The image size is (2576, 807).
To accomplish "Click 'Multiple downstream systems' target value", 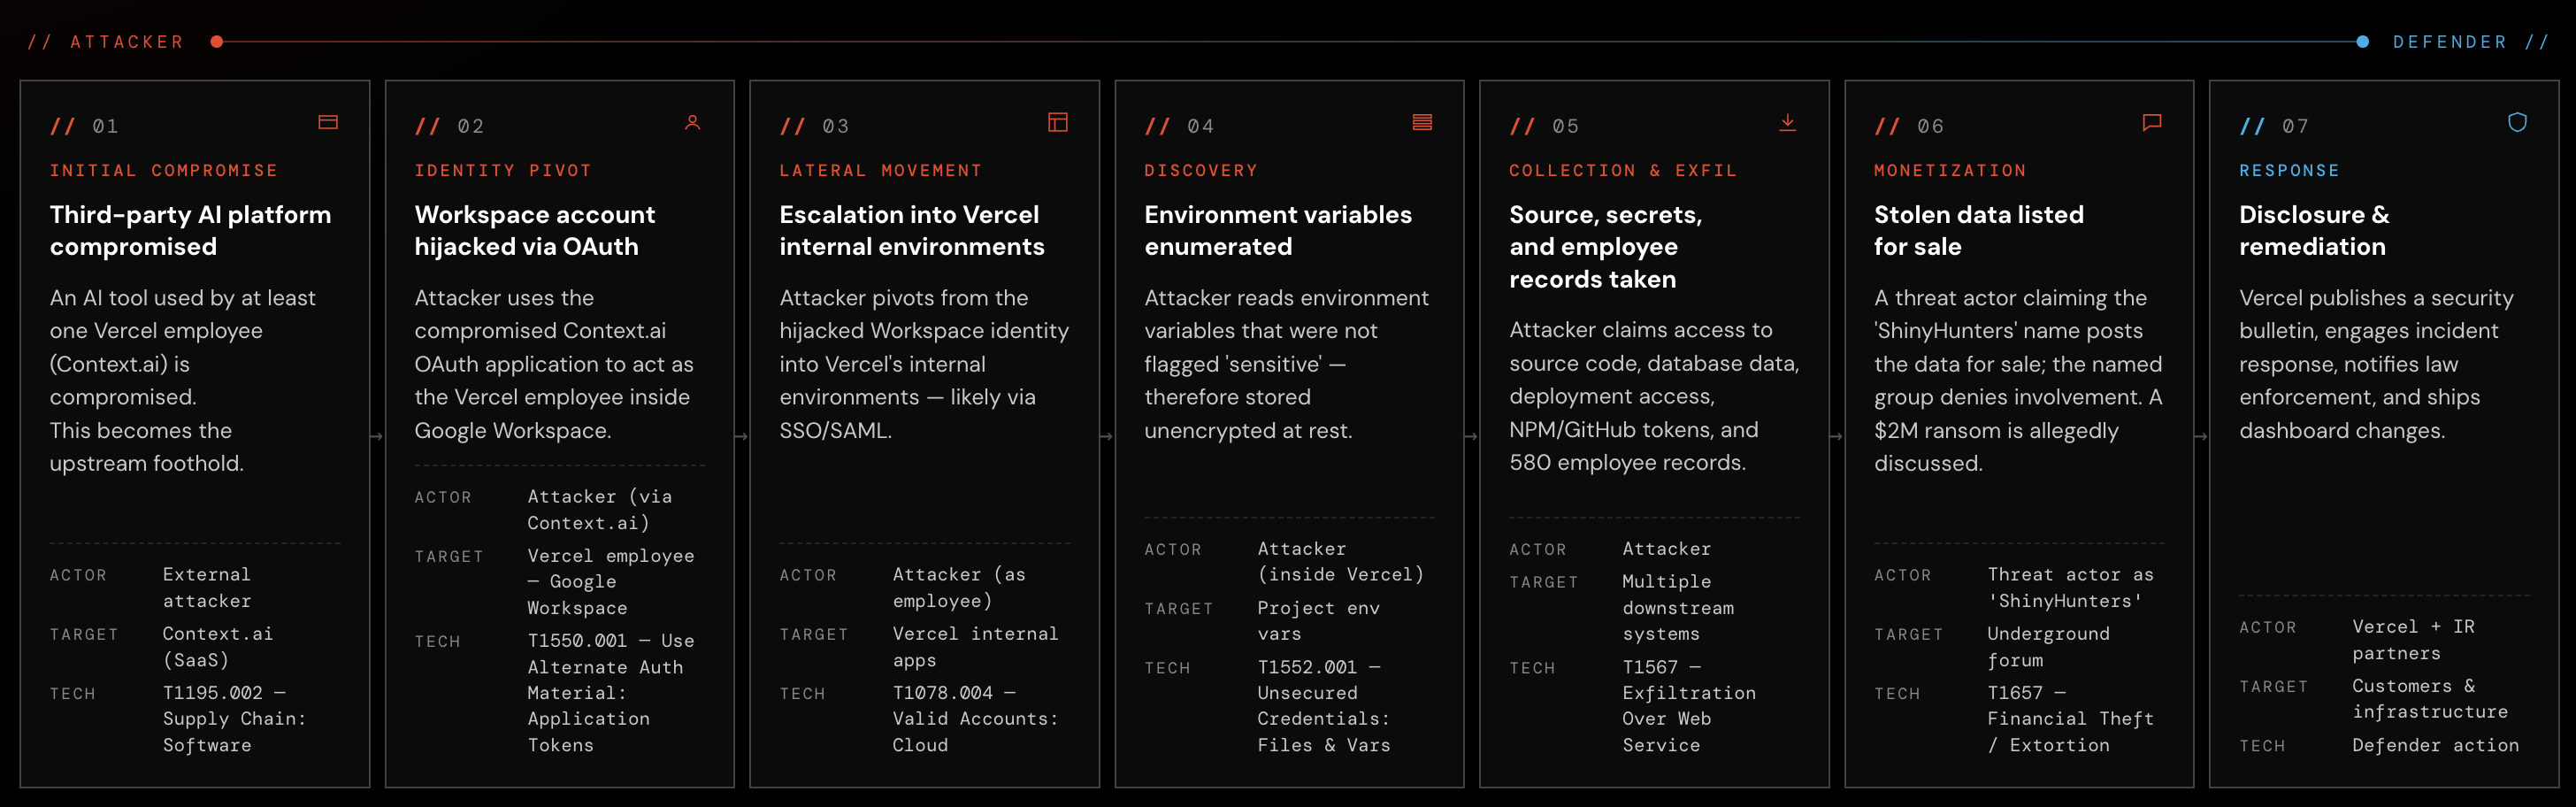I will click(1678, 608).
